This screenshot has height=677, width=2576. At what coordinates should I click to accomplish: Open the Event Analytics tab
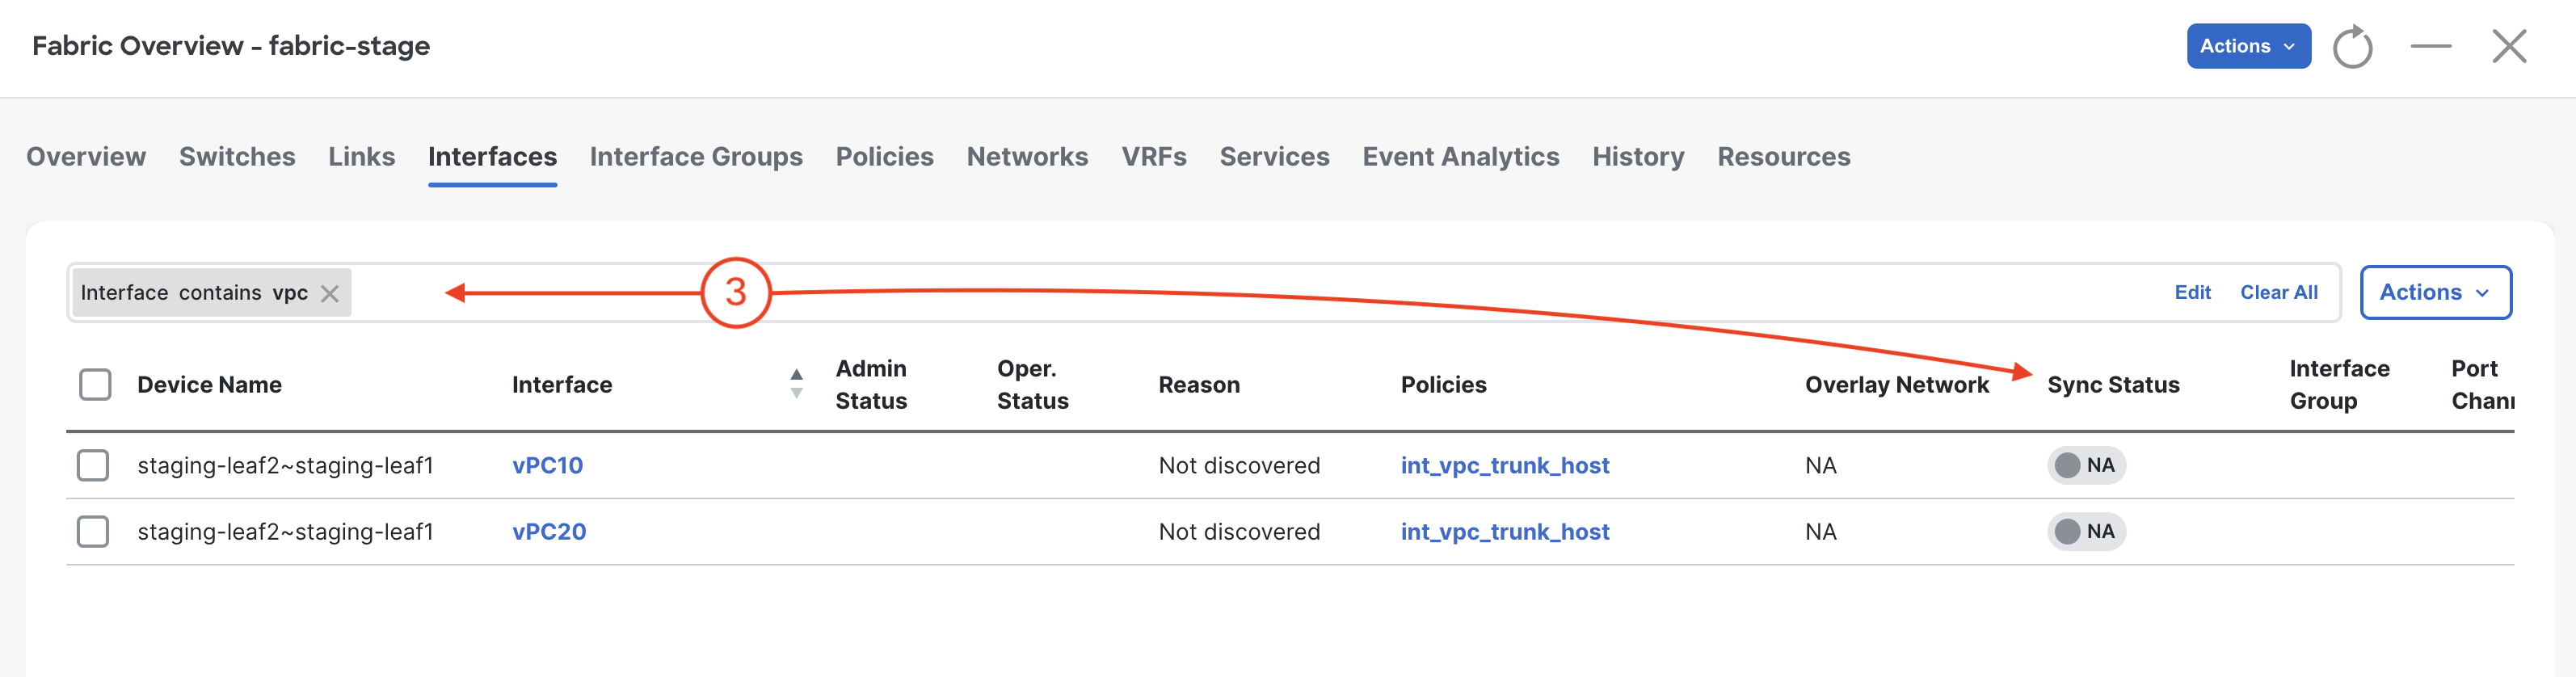click(1461, 157)
